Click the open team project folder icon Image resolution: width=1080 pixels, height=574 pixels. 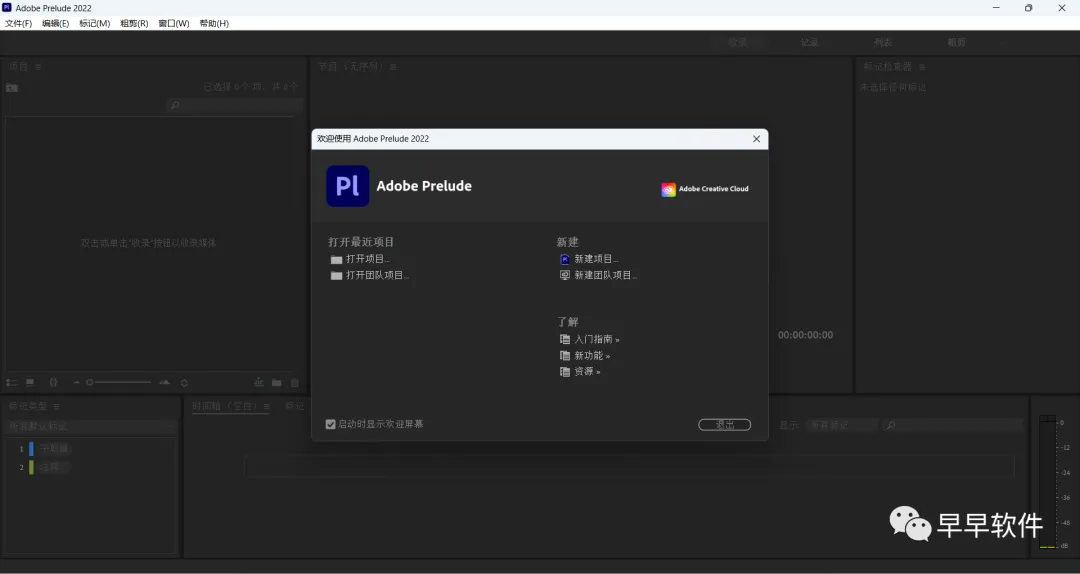pos(336,276)
